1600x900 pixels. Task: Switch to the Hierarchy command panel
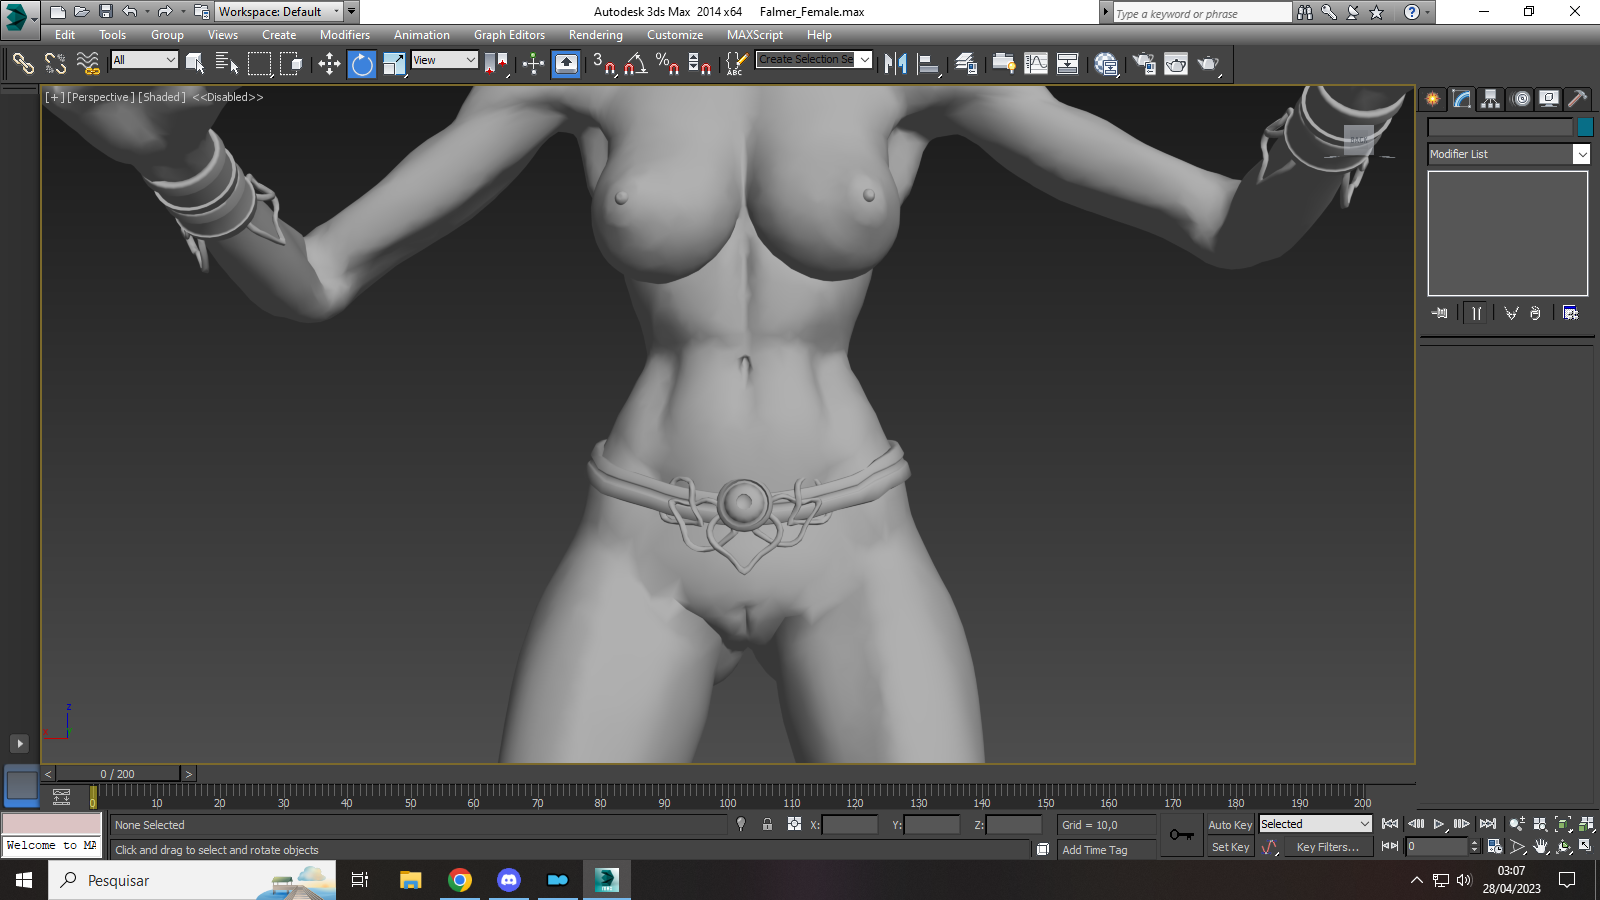pyautogui.click(x=1491, y=98)
